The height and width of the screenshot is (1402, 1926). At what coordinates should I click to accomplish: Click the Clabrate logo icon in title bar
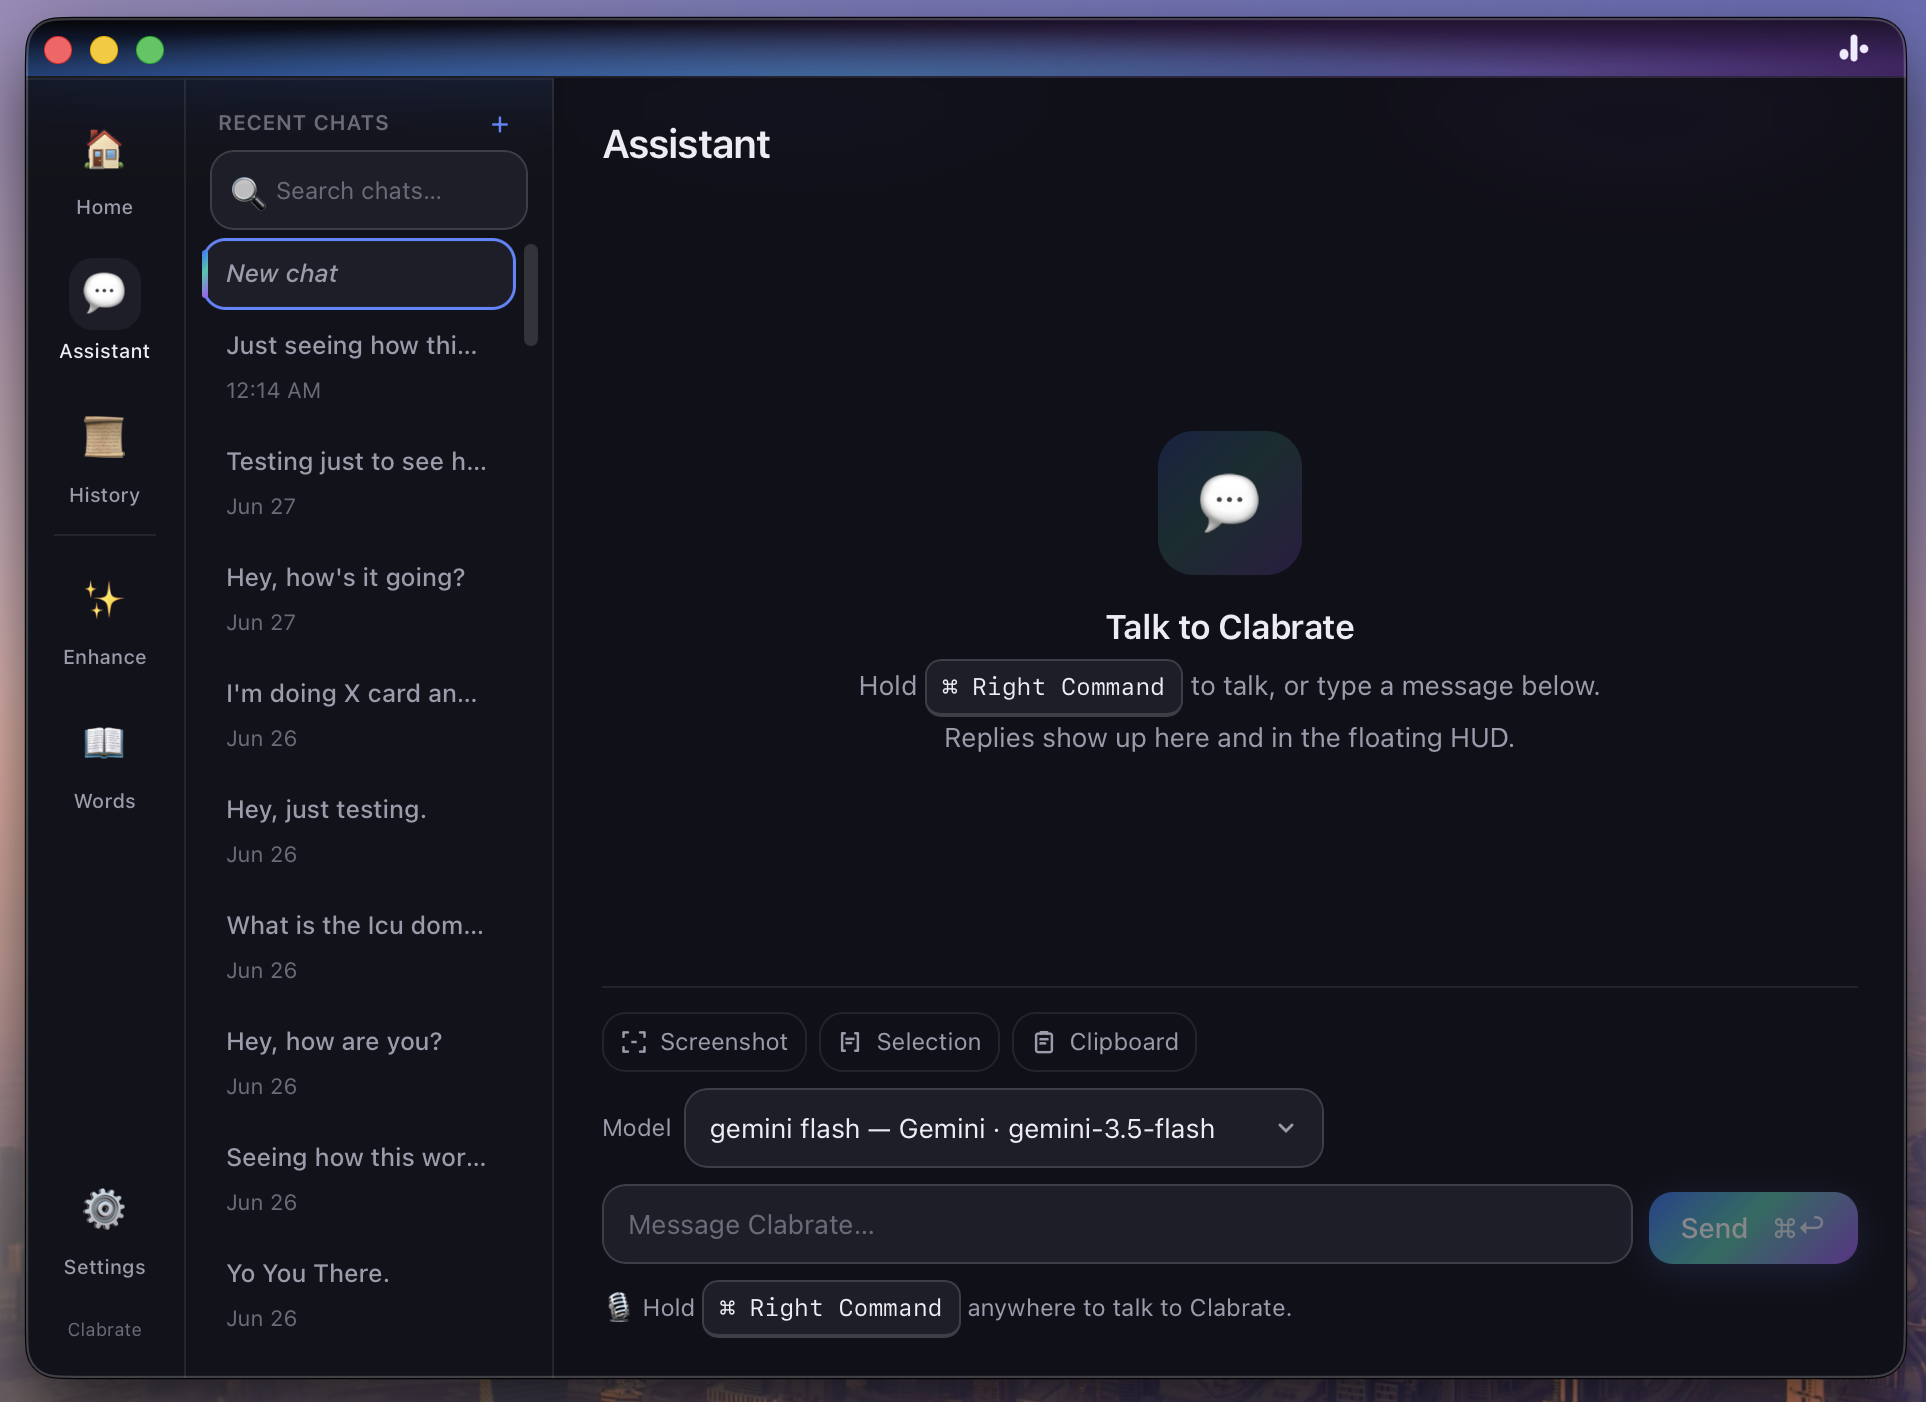pos(1853,49)
